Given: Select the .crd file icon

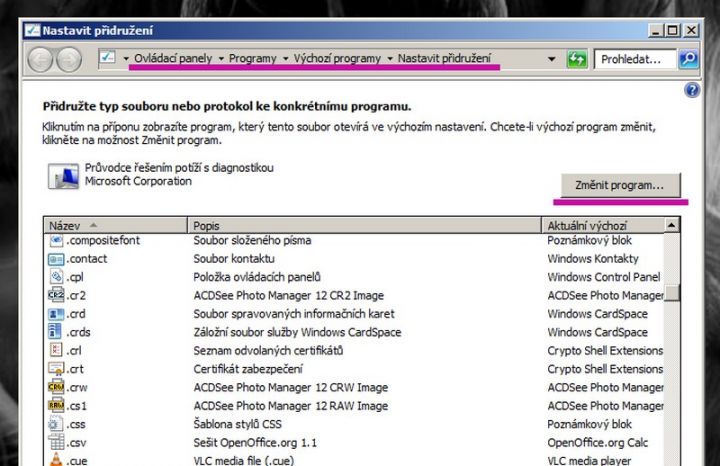Looking at the screenshot, I should click(56, 314).
